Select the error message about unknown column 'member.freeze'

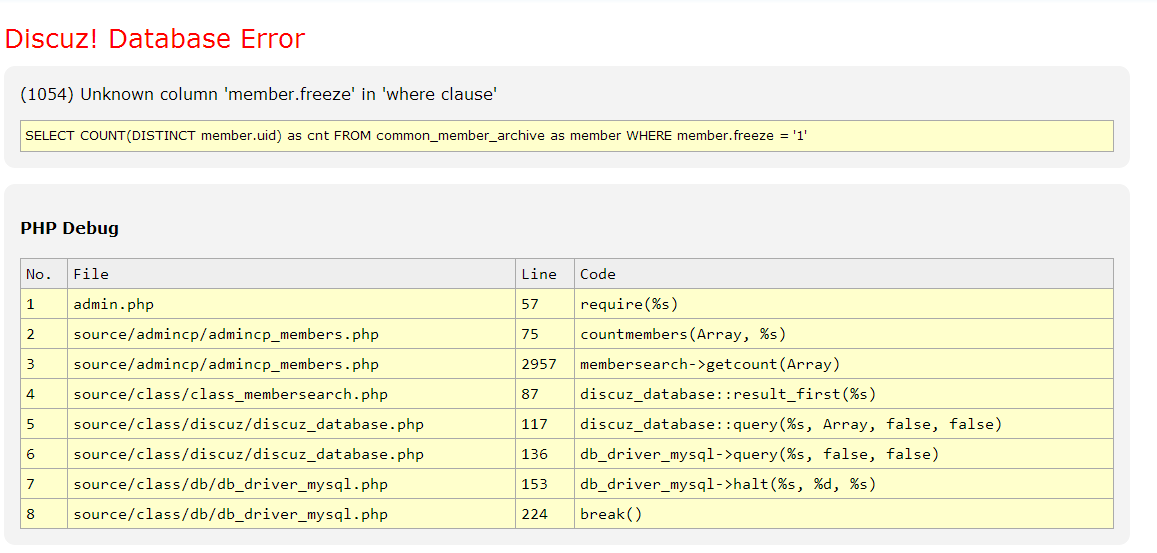tap(258, 95)
